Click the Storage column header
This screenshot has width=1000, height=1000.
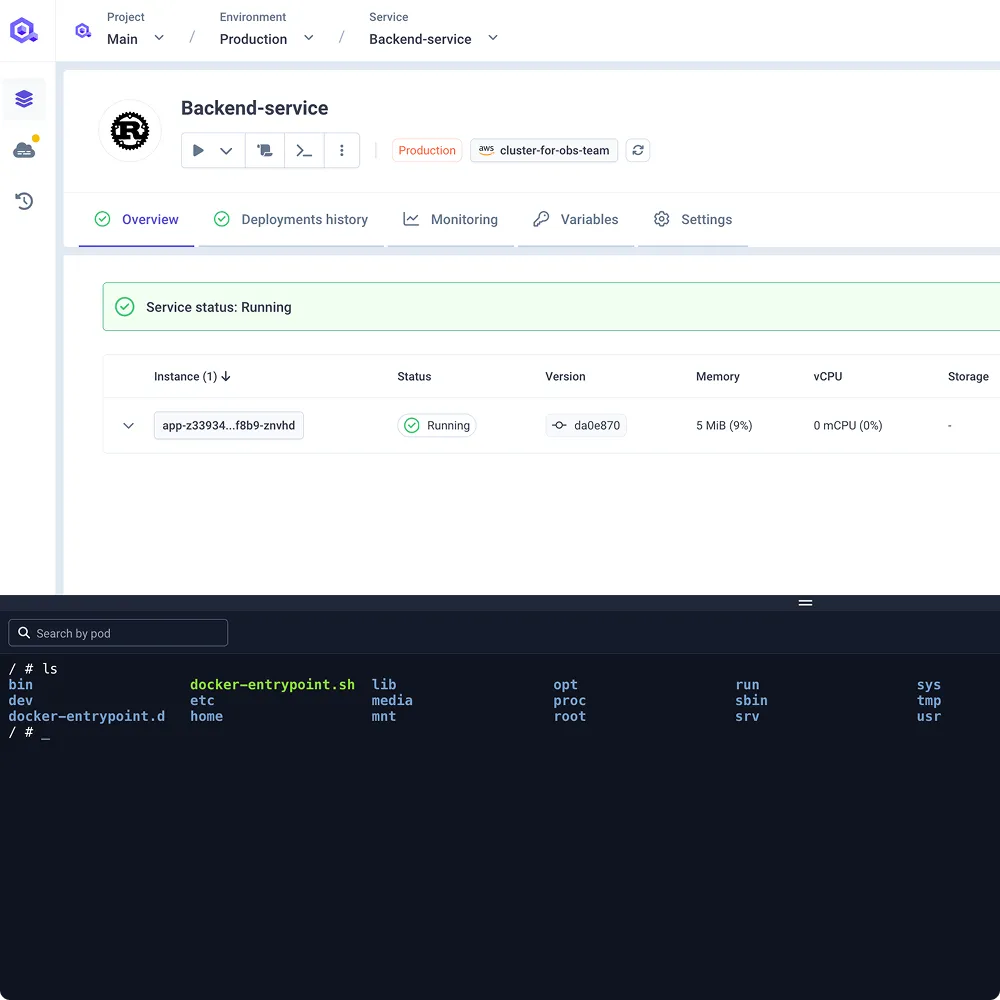point(968,376)
